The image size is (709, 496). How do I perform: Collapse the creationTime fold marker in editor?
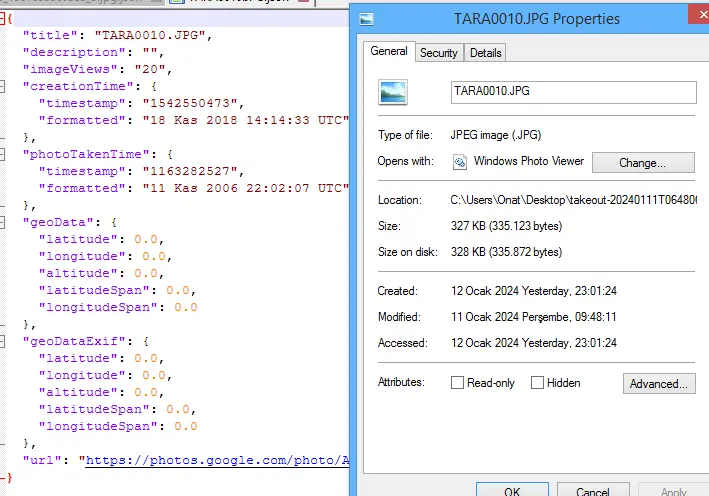[2, 86]
